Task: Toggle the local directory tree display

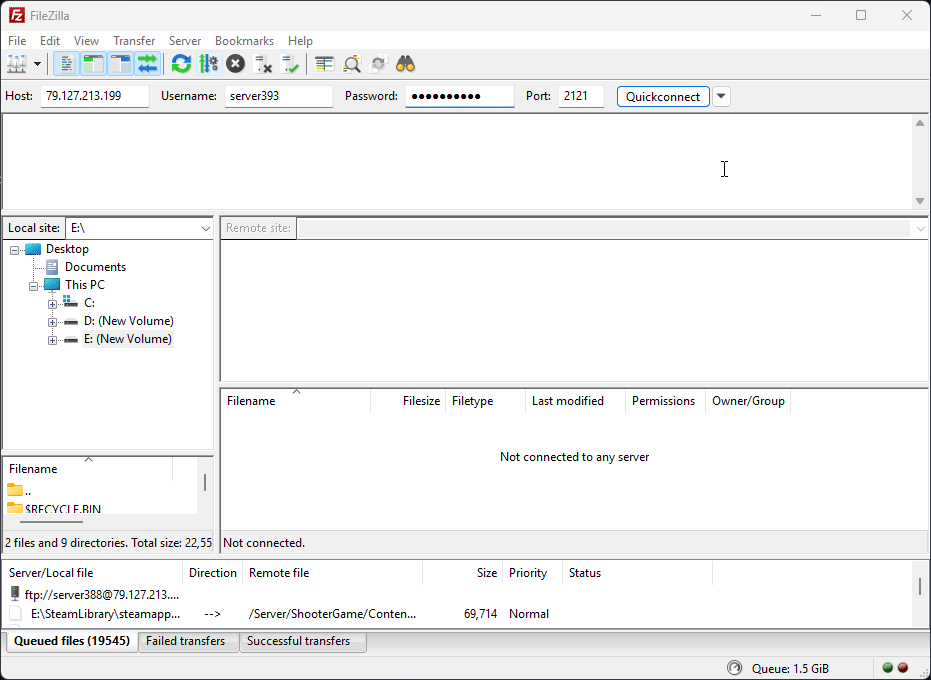Action: (94, 64)
